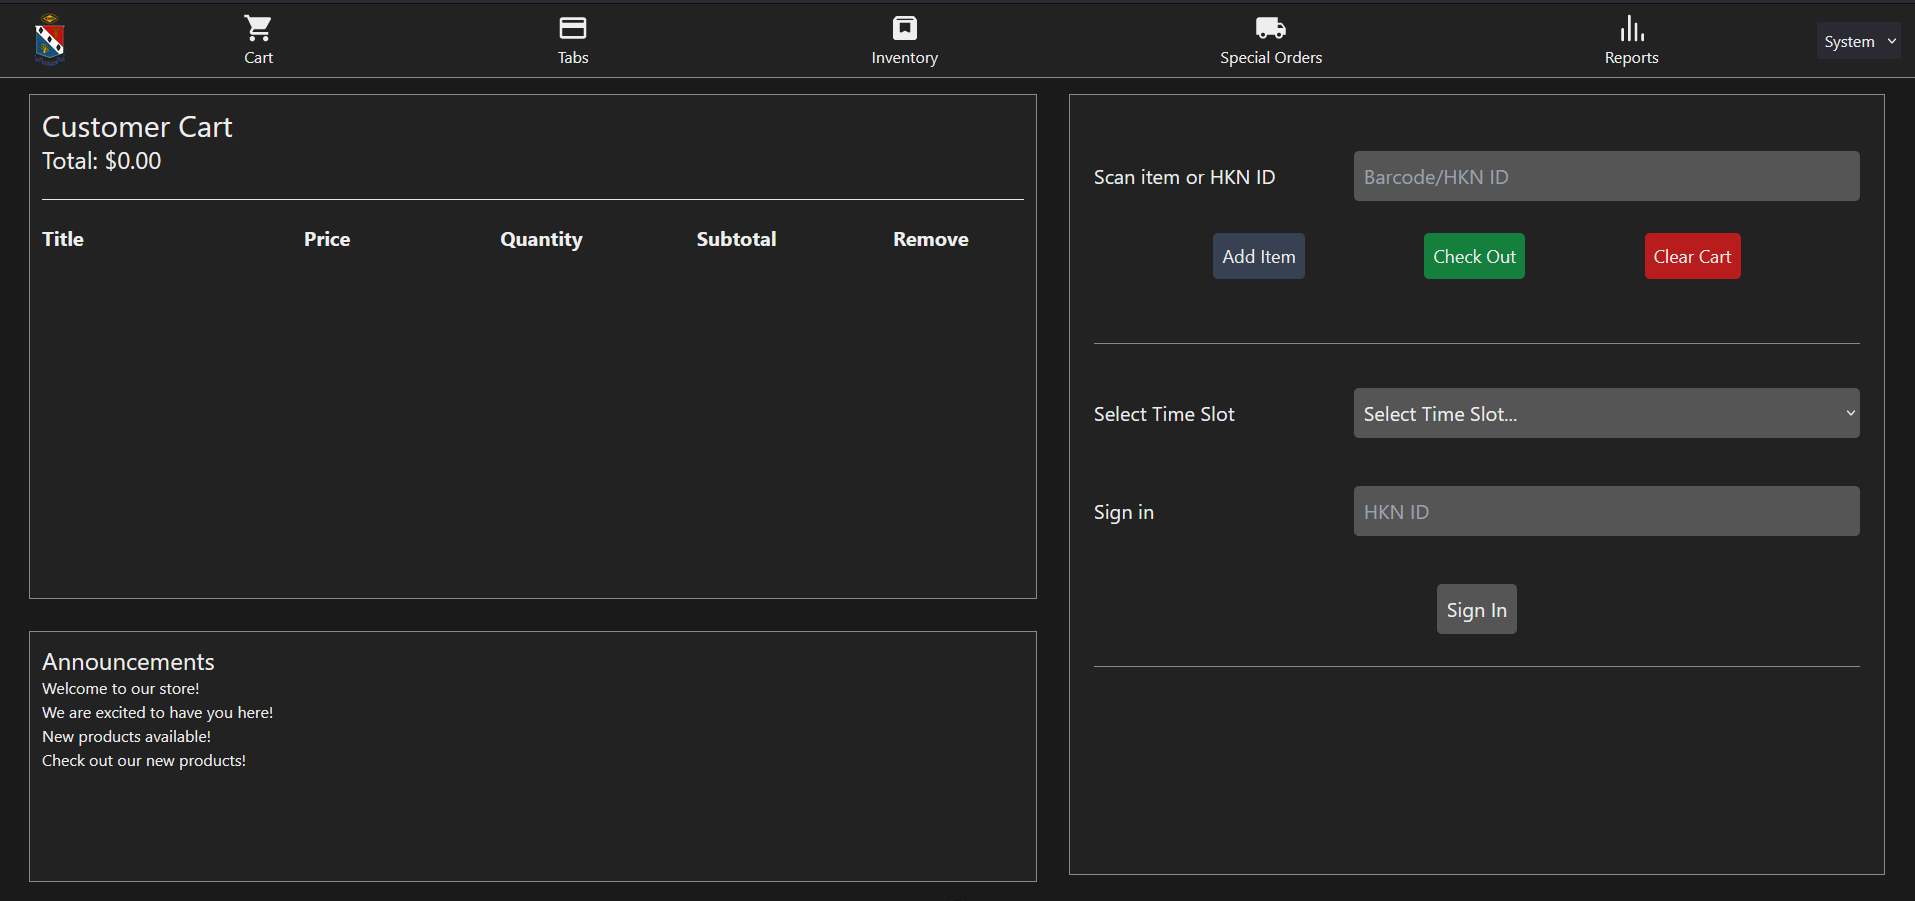Open the Select Time Slot dropdown

point(1606,413)
